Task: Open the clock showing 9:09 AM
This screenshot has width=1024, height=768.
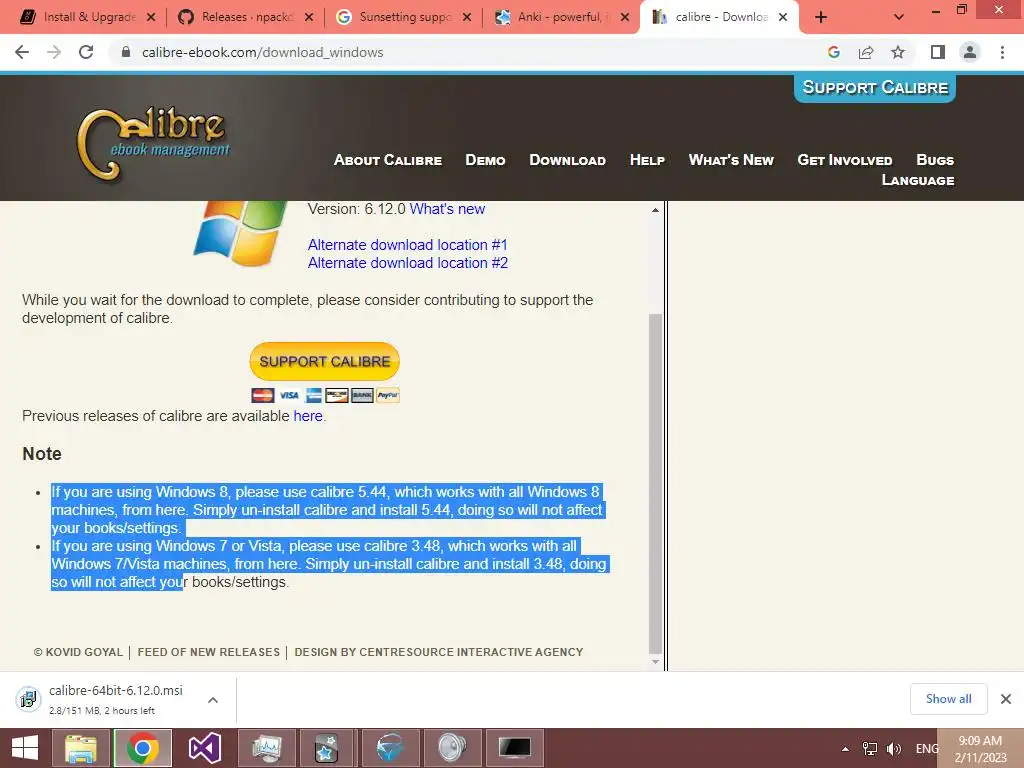Action: tap(980, 748)
